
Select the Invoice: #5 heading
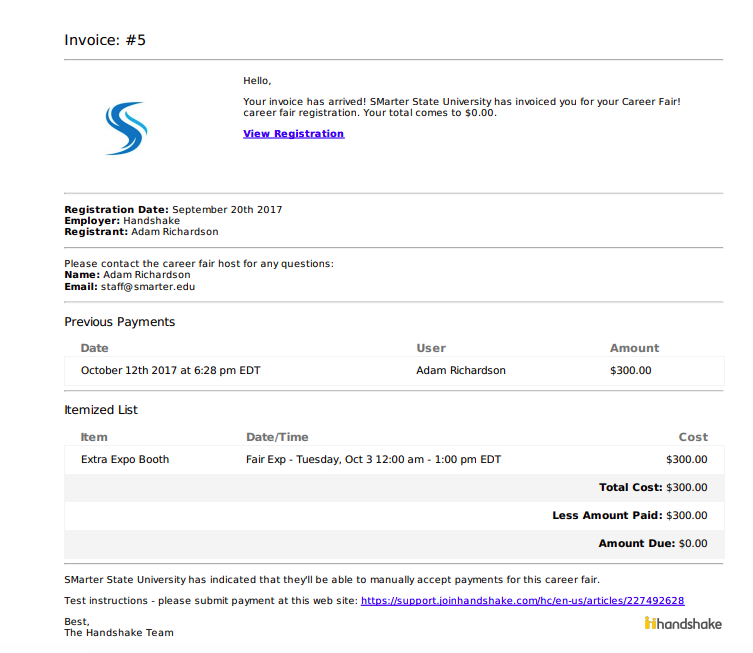[105, 40]
